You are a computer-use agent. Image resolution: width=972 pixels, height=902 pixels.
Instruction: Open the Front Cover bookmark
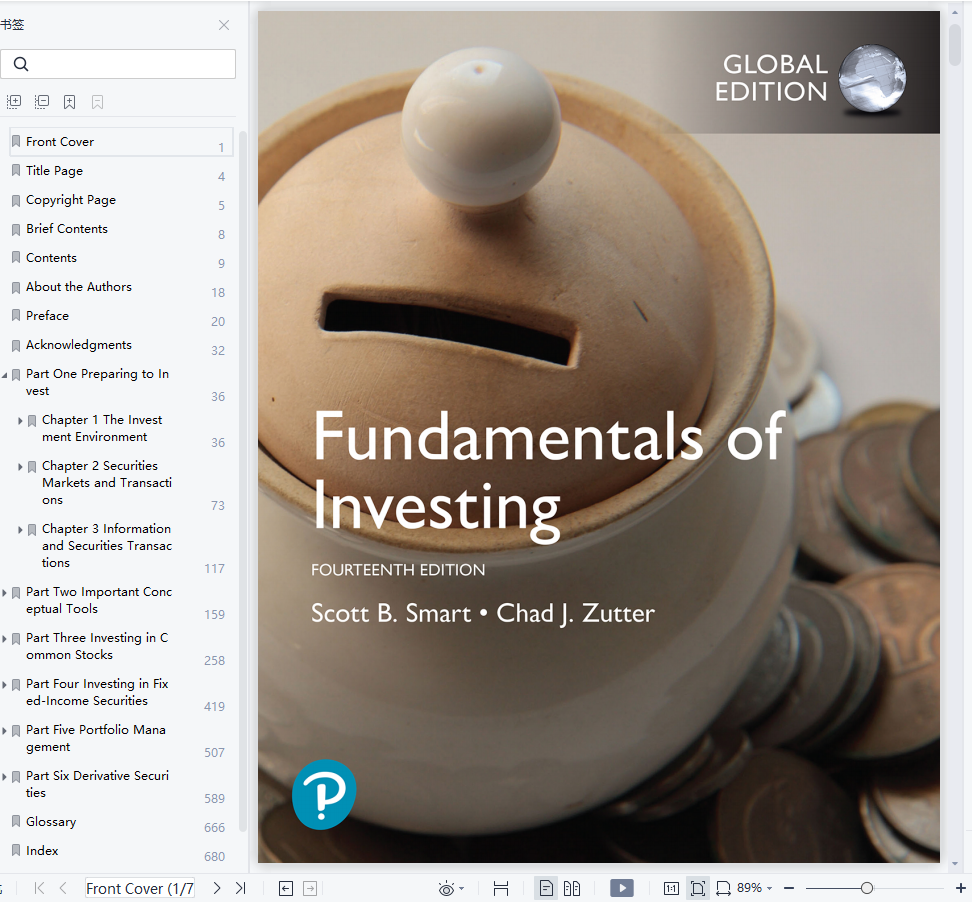click(x=121, y=142)
